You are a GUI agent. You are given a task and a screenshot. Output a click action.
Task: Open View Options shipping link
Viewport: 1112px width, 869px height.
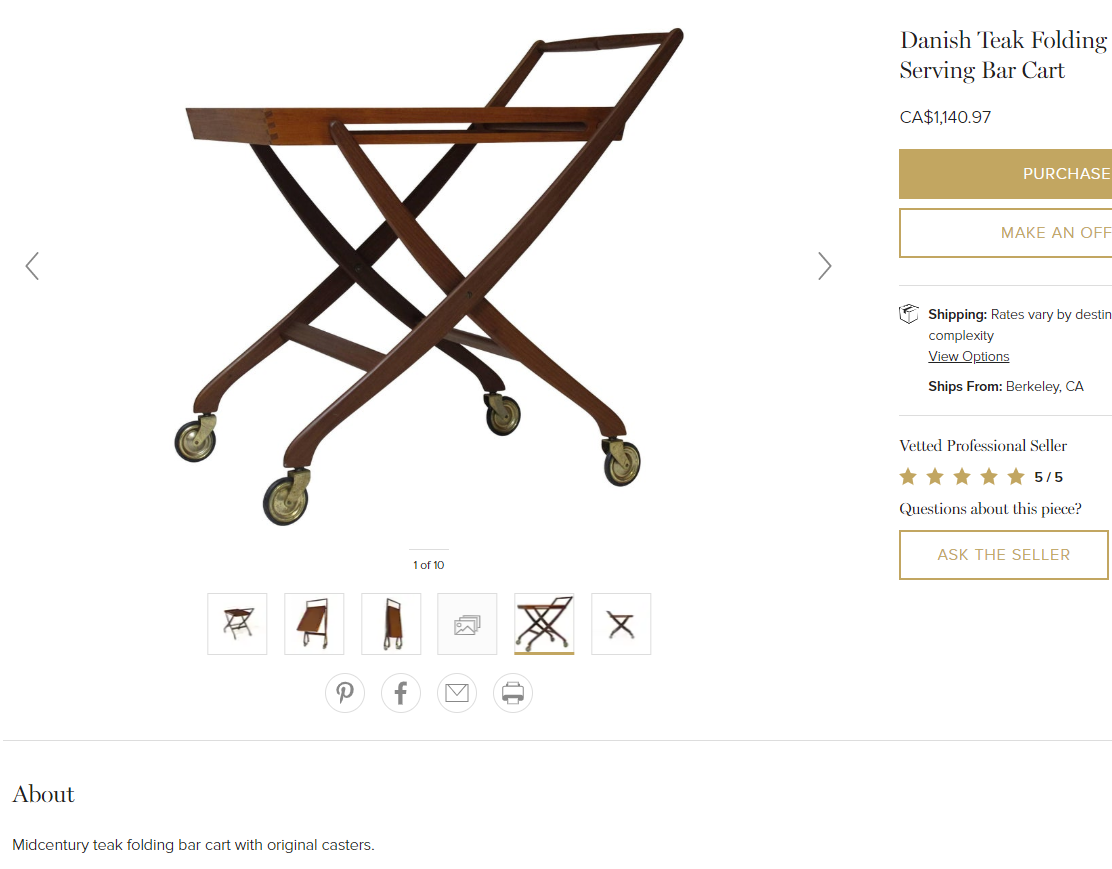pyautogui.click(x=968, y=357)
